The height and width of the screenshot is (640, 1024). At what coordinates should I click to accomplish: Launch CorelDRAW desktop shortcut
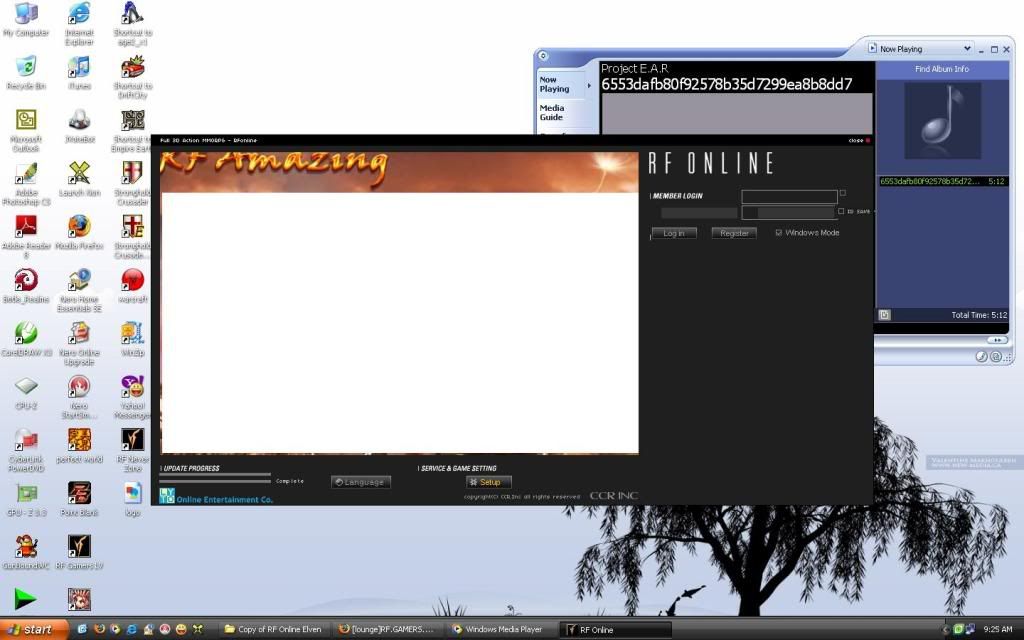tap(26, 339)
